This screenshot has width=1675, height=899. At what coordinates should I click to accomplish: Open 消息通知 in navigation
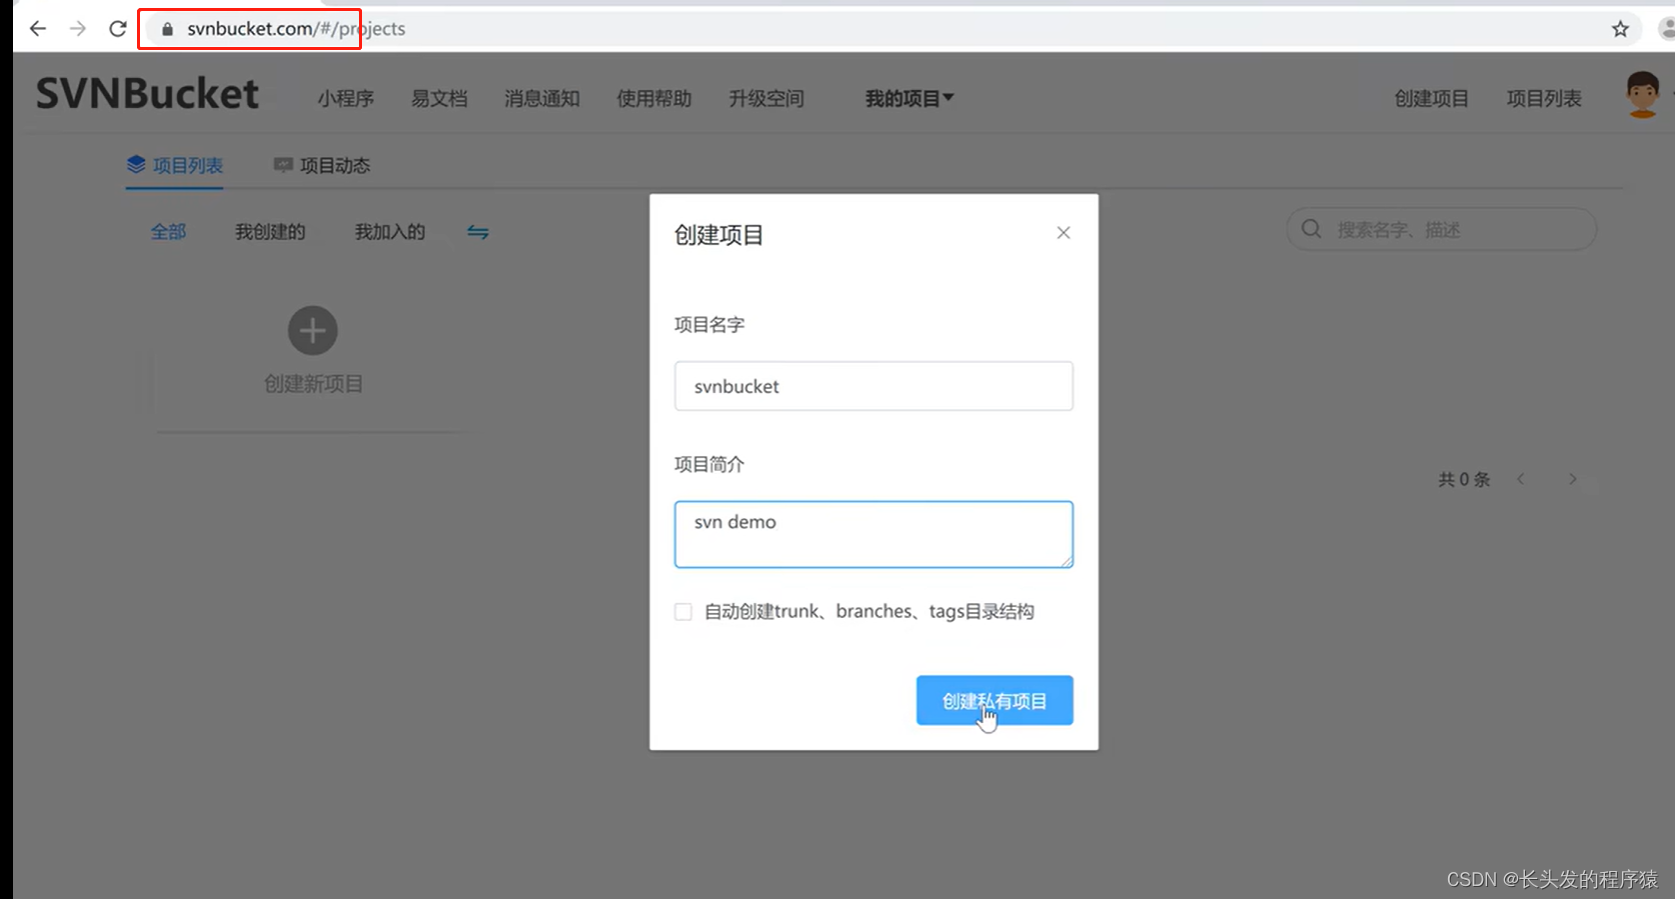542,98
